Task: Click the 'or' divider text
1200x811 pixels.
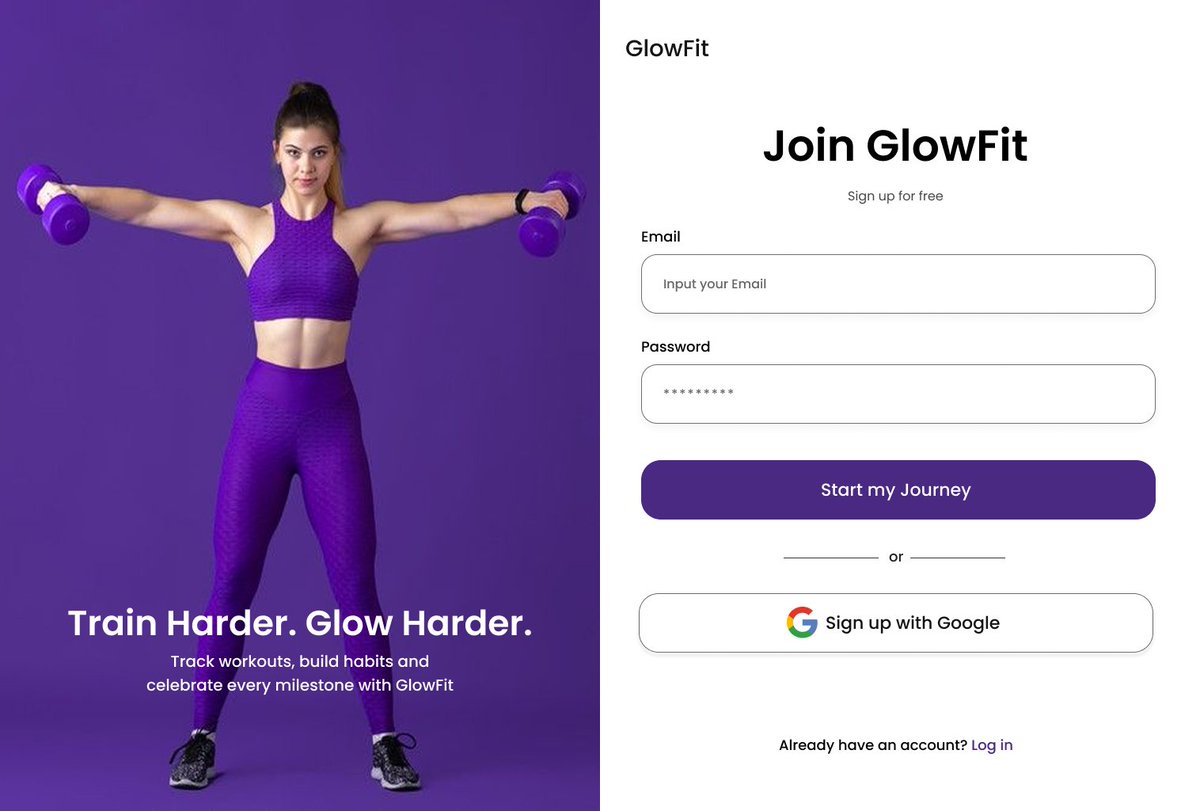Action: pyautogui.click(x=896, y=557)
